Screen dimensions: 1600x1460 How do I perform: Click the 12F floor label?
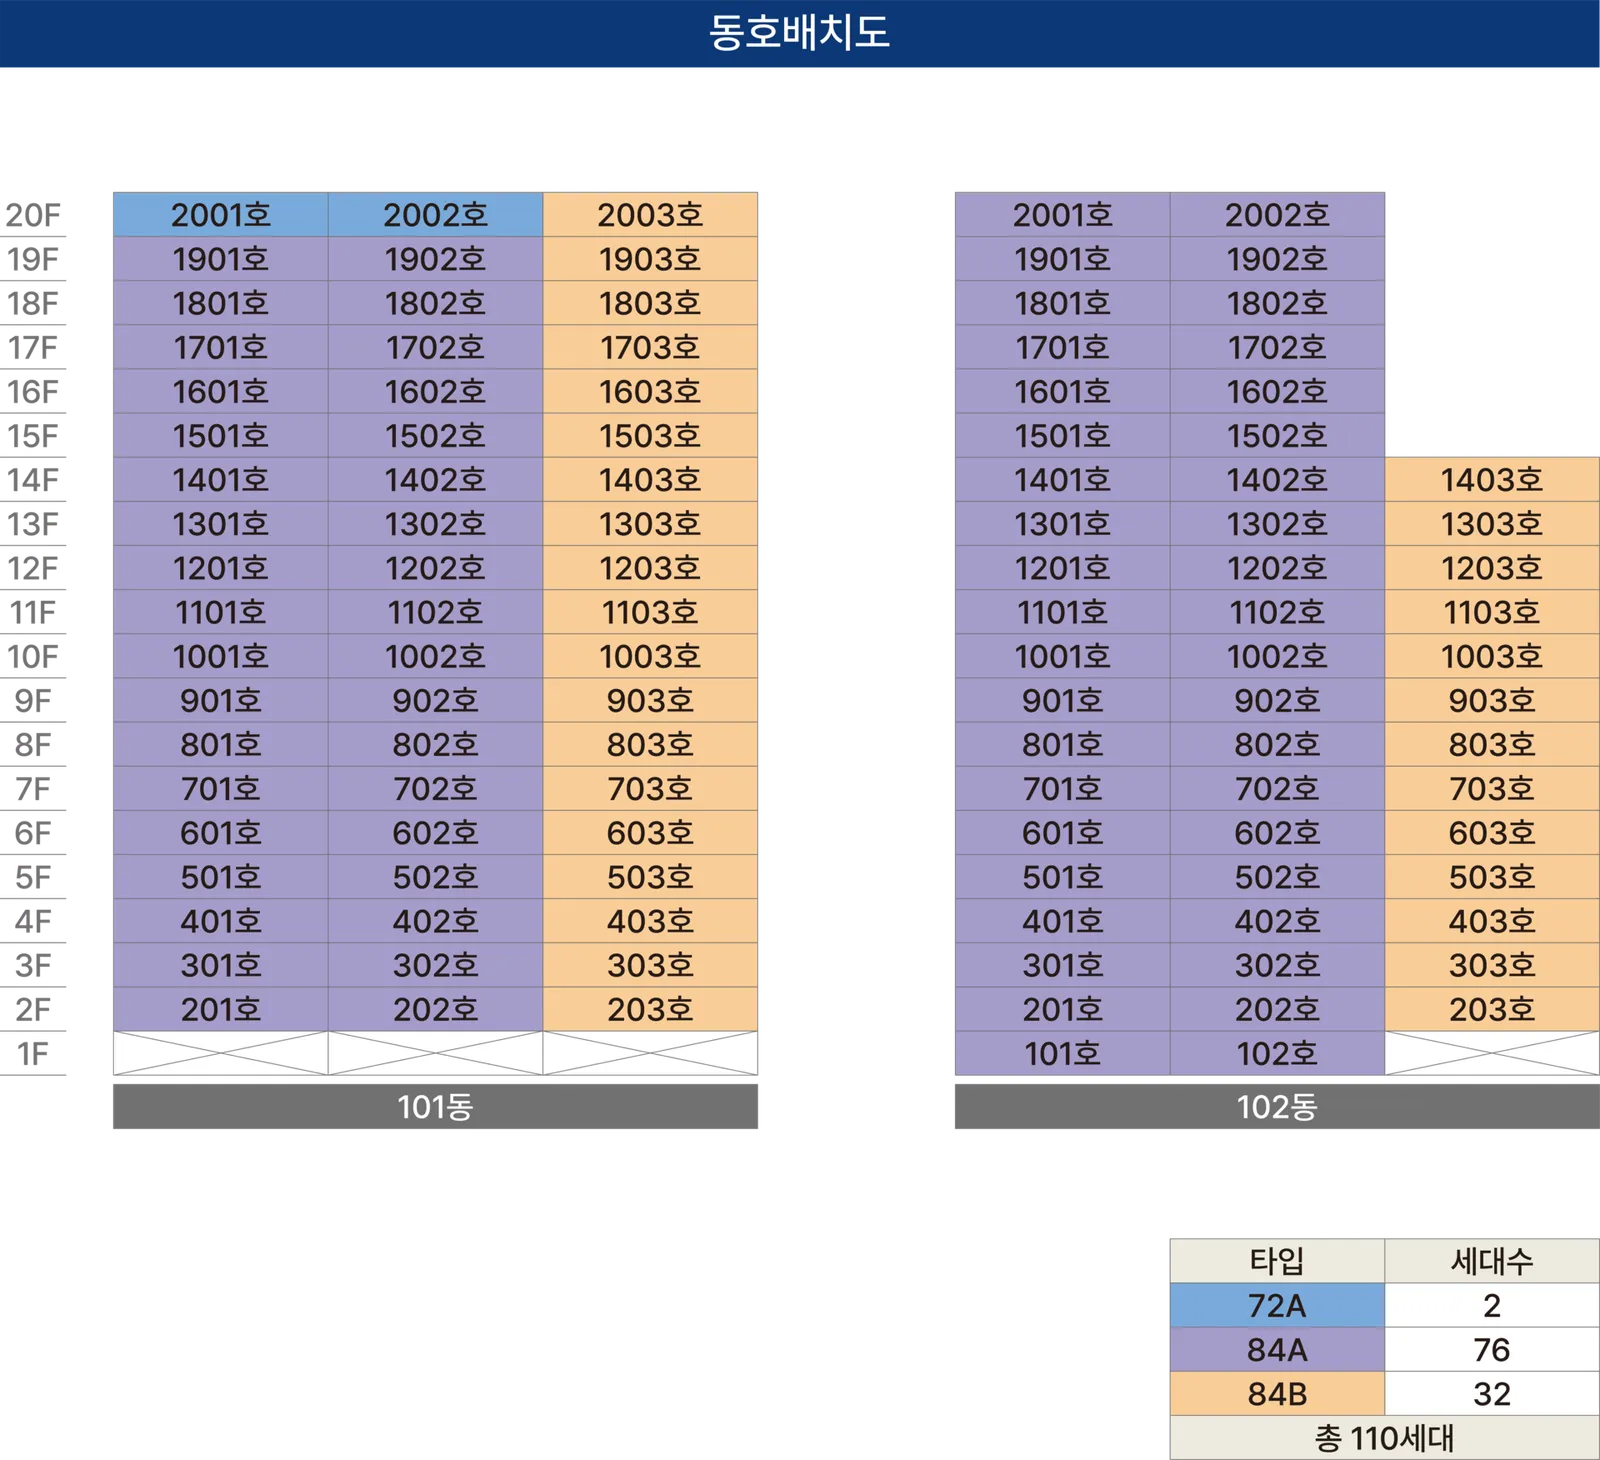point(33,569)
